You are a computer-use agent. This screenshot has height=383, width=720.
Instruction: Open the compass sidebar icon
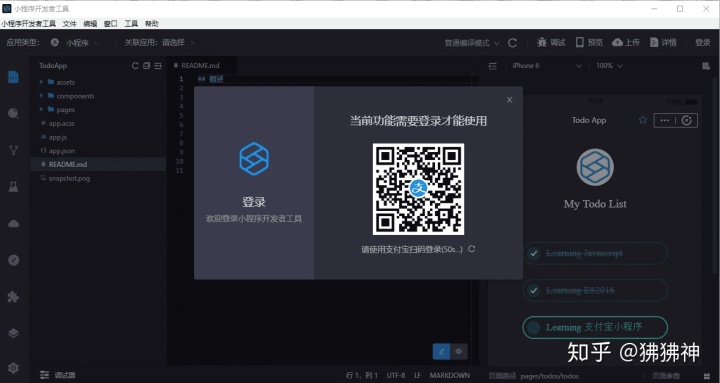13,260
